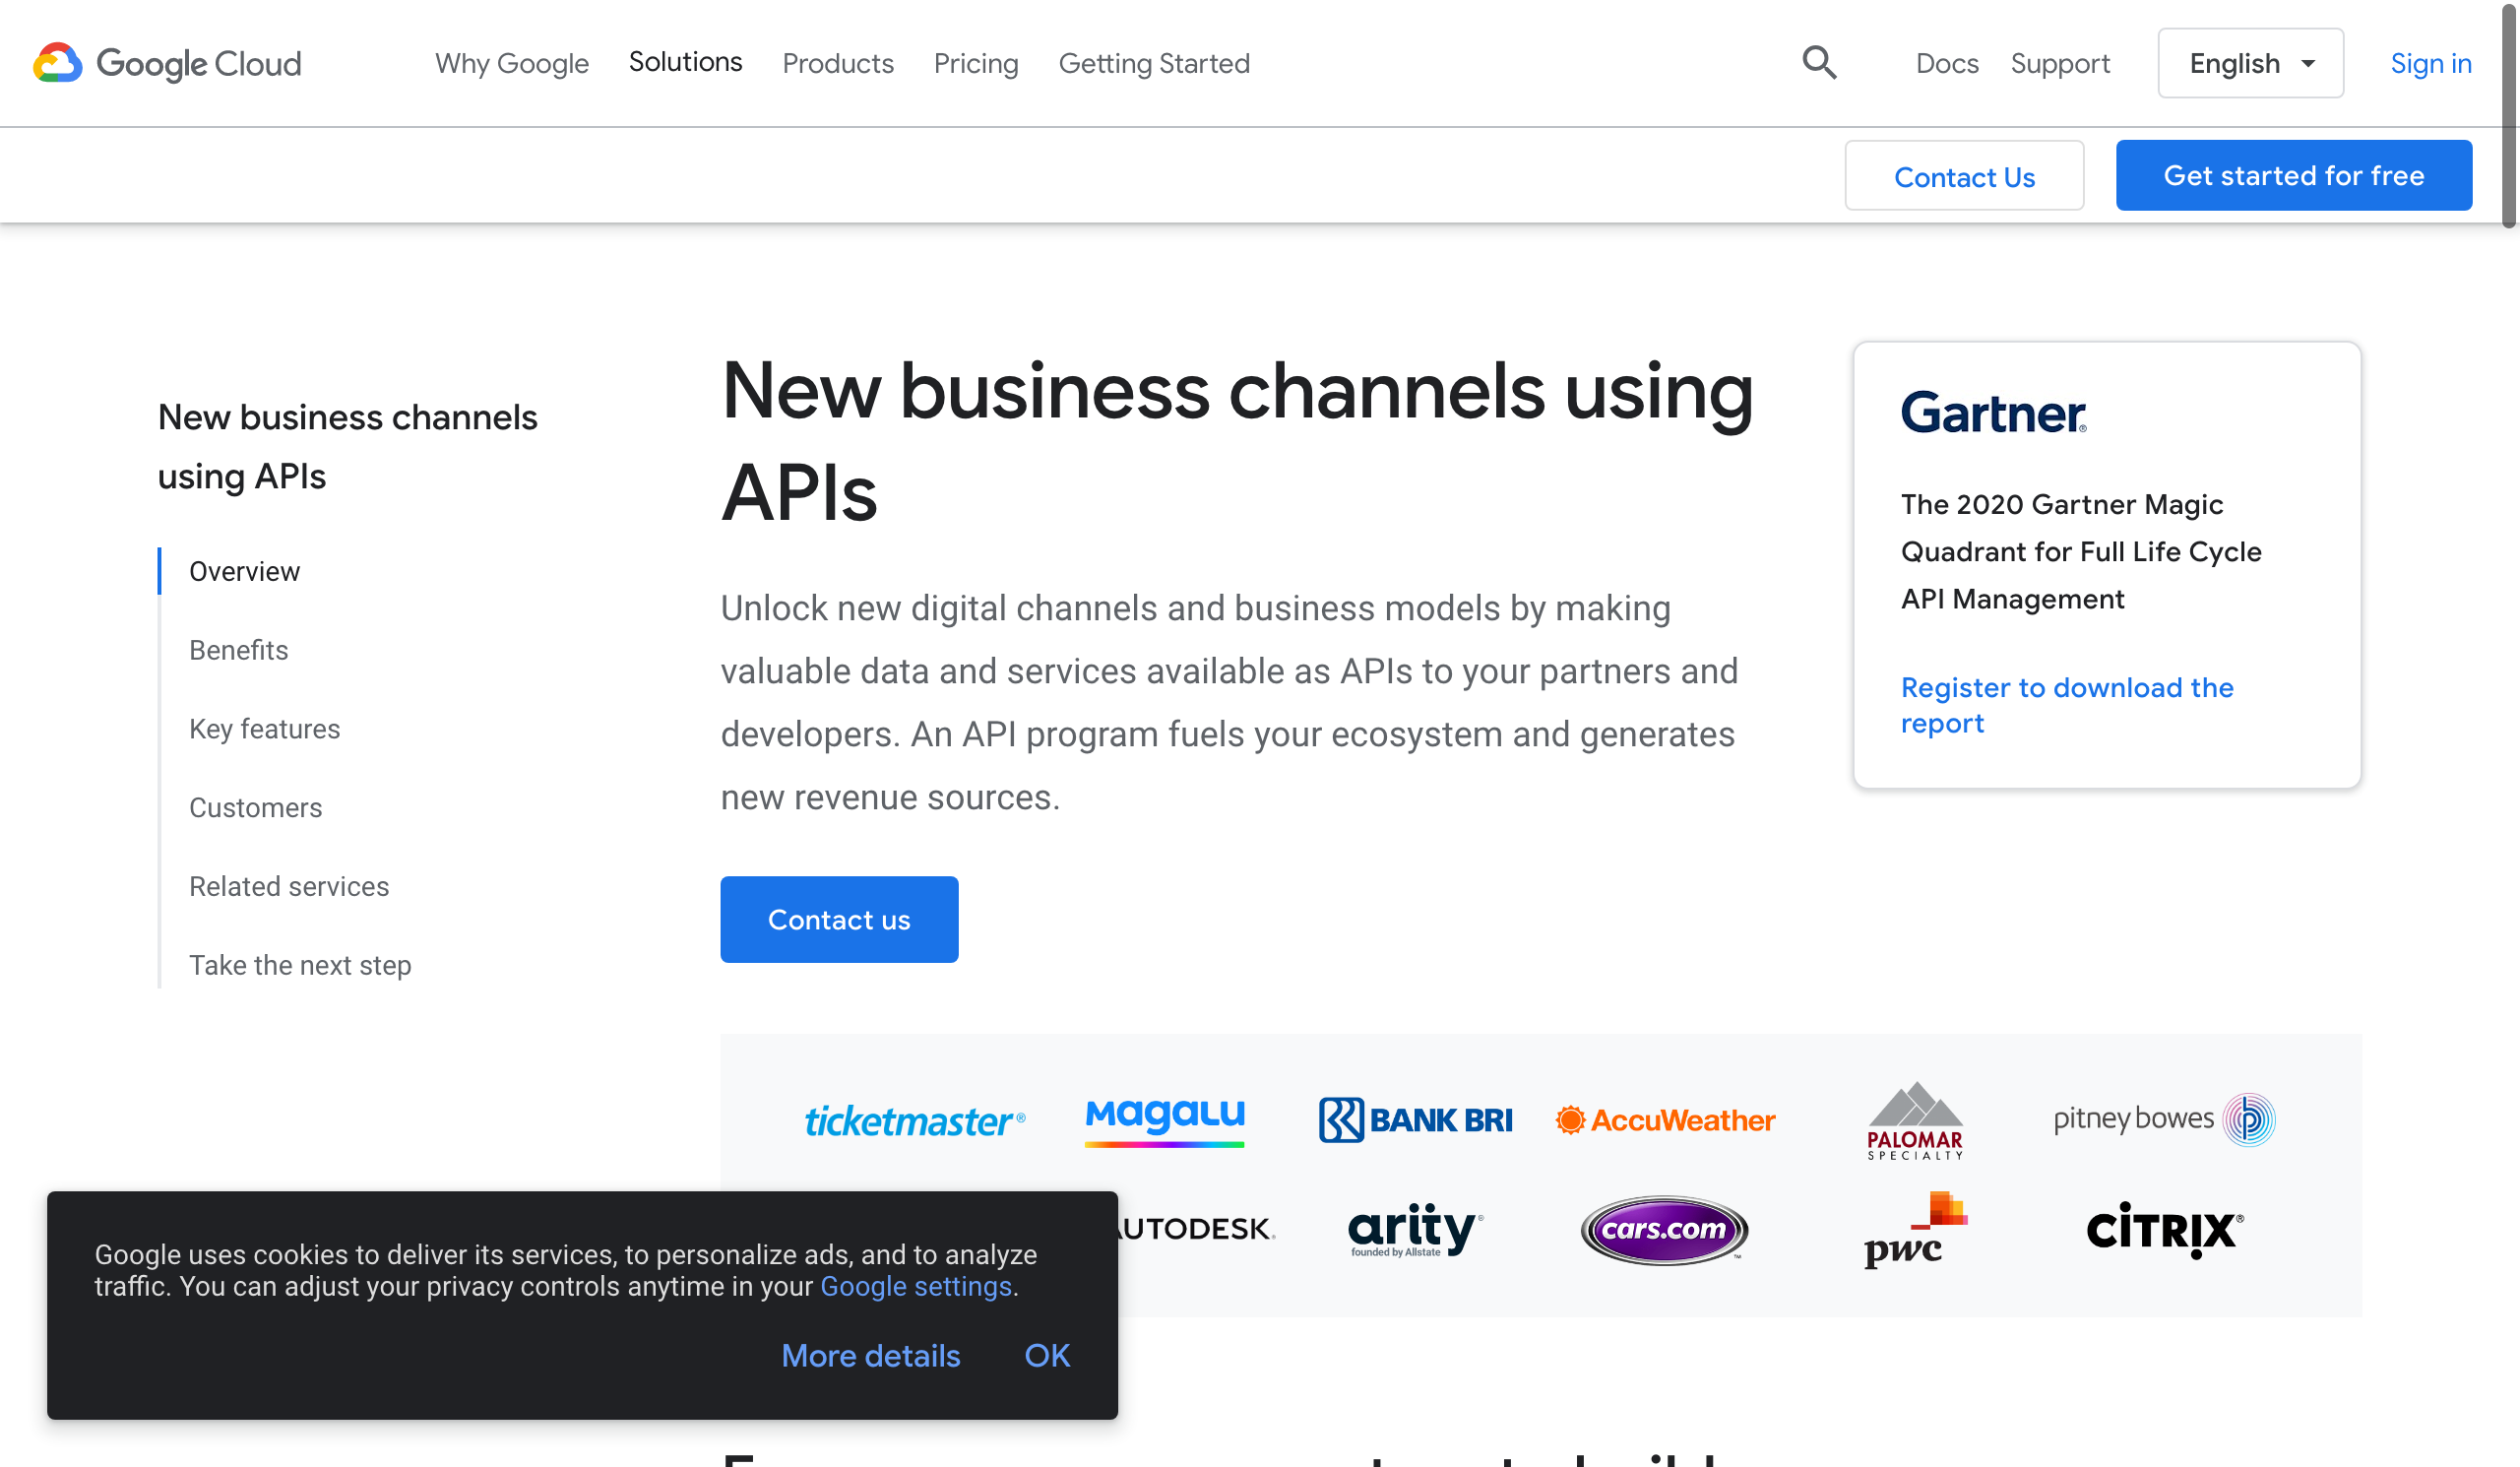Click Sign in
This screenshot has width=2520, height=1467.
tap(2430, 63)
